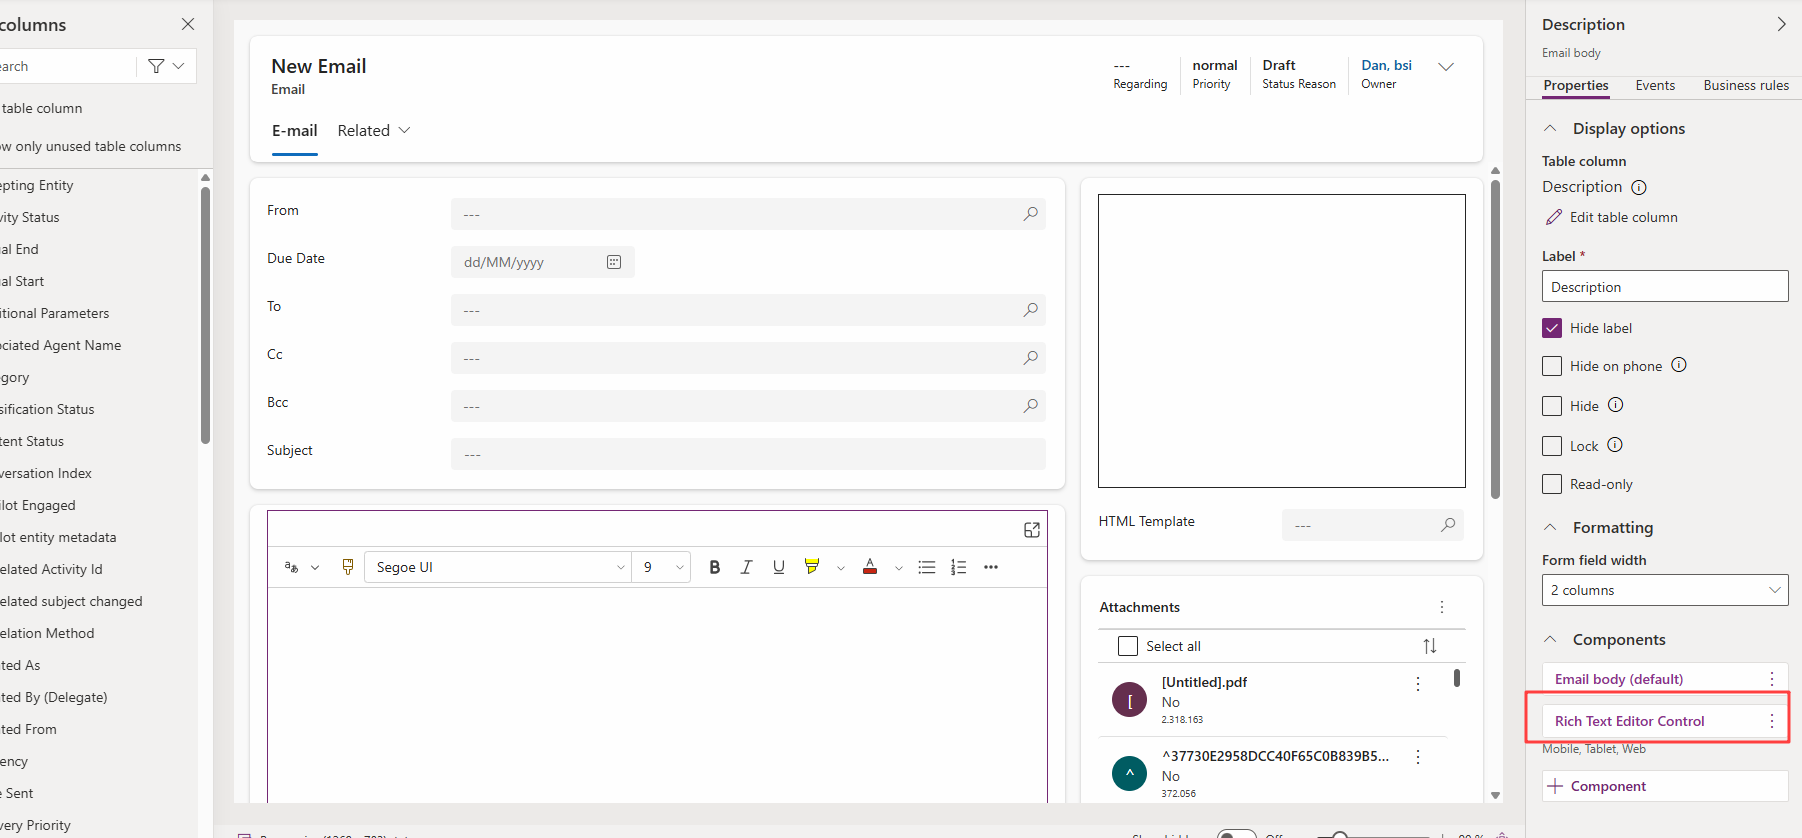Image resolution: width=1802 pixels, height=838 pixels.
Task: Click the column filter funnel icon
Action: pos(156,66)
